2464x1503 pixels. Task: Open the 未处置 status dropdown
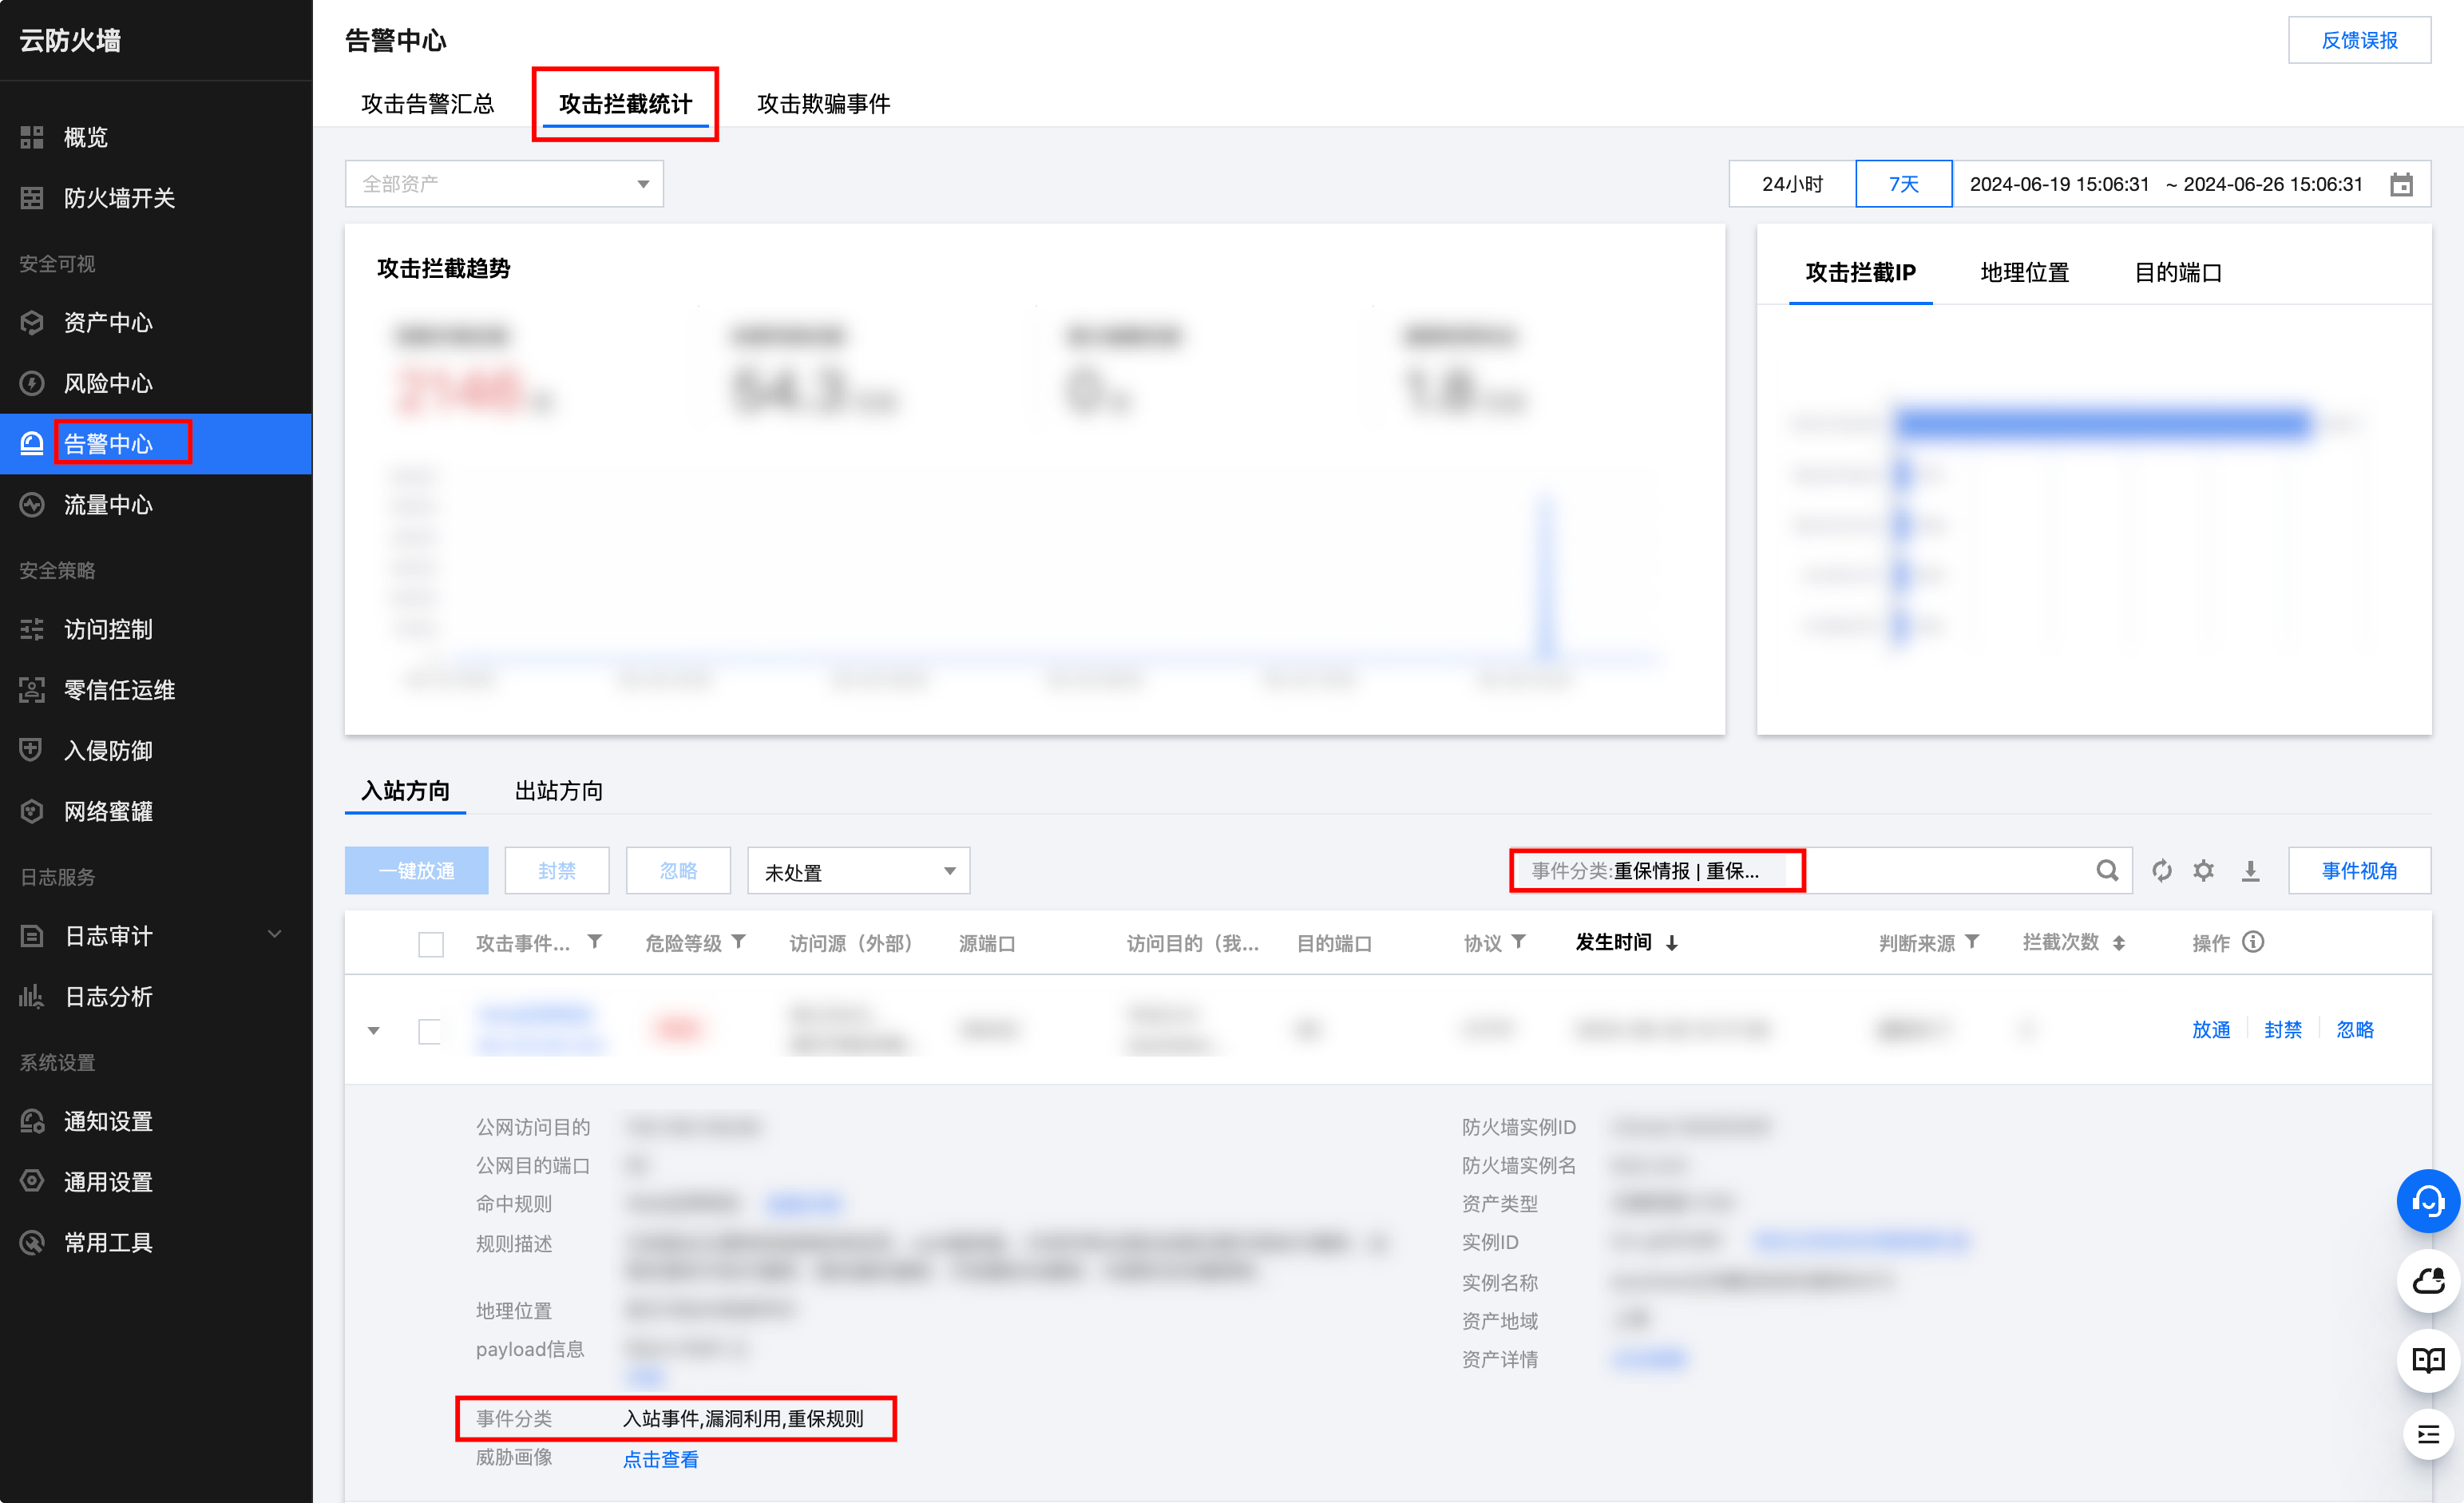[x=858, y=871]
